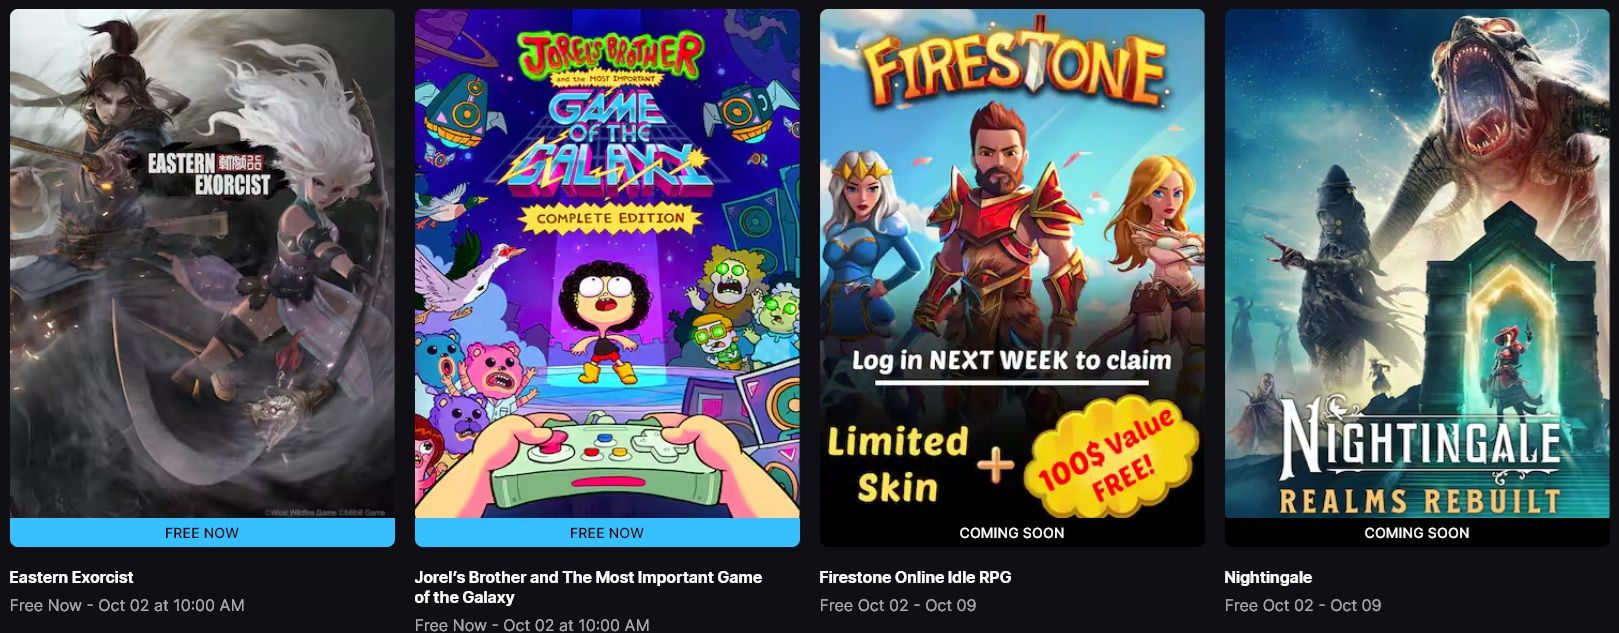Open the Eastern Exorcist cover art
This screenshot has width=1619, height=633.
tap(202, 264)
